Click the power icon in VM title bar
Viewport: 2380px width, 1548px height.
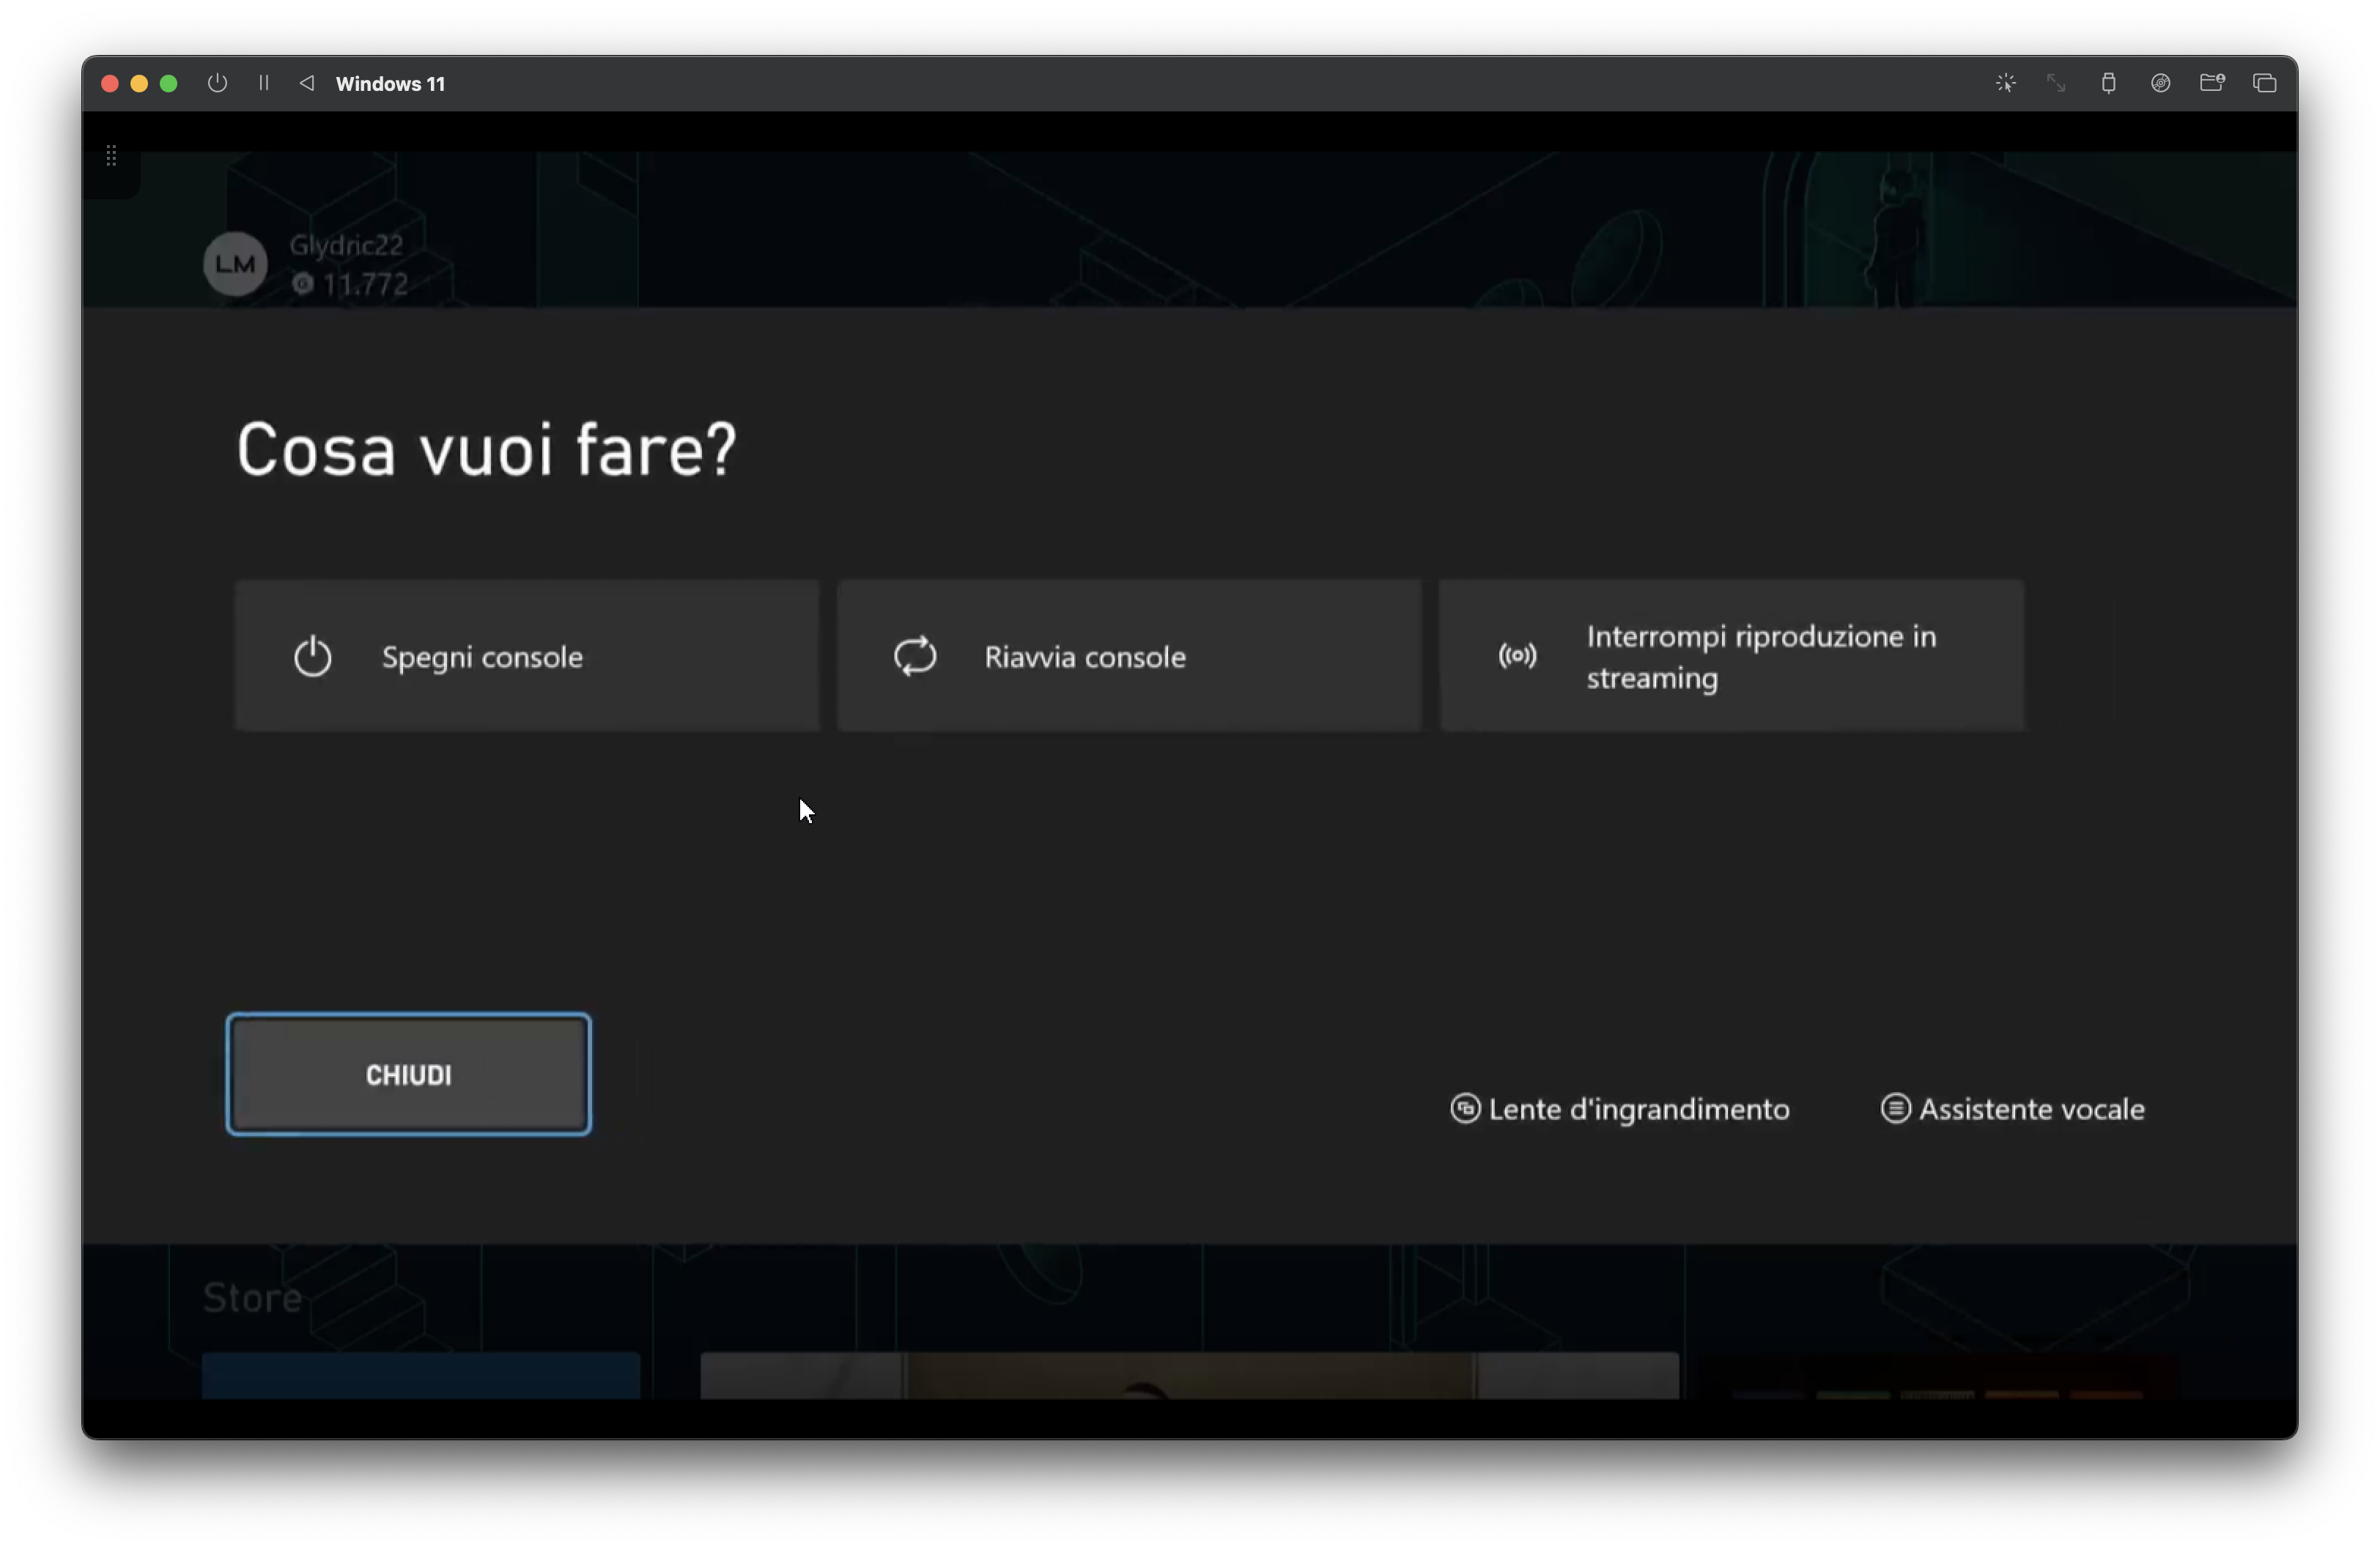coord(217,83)
